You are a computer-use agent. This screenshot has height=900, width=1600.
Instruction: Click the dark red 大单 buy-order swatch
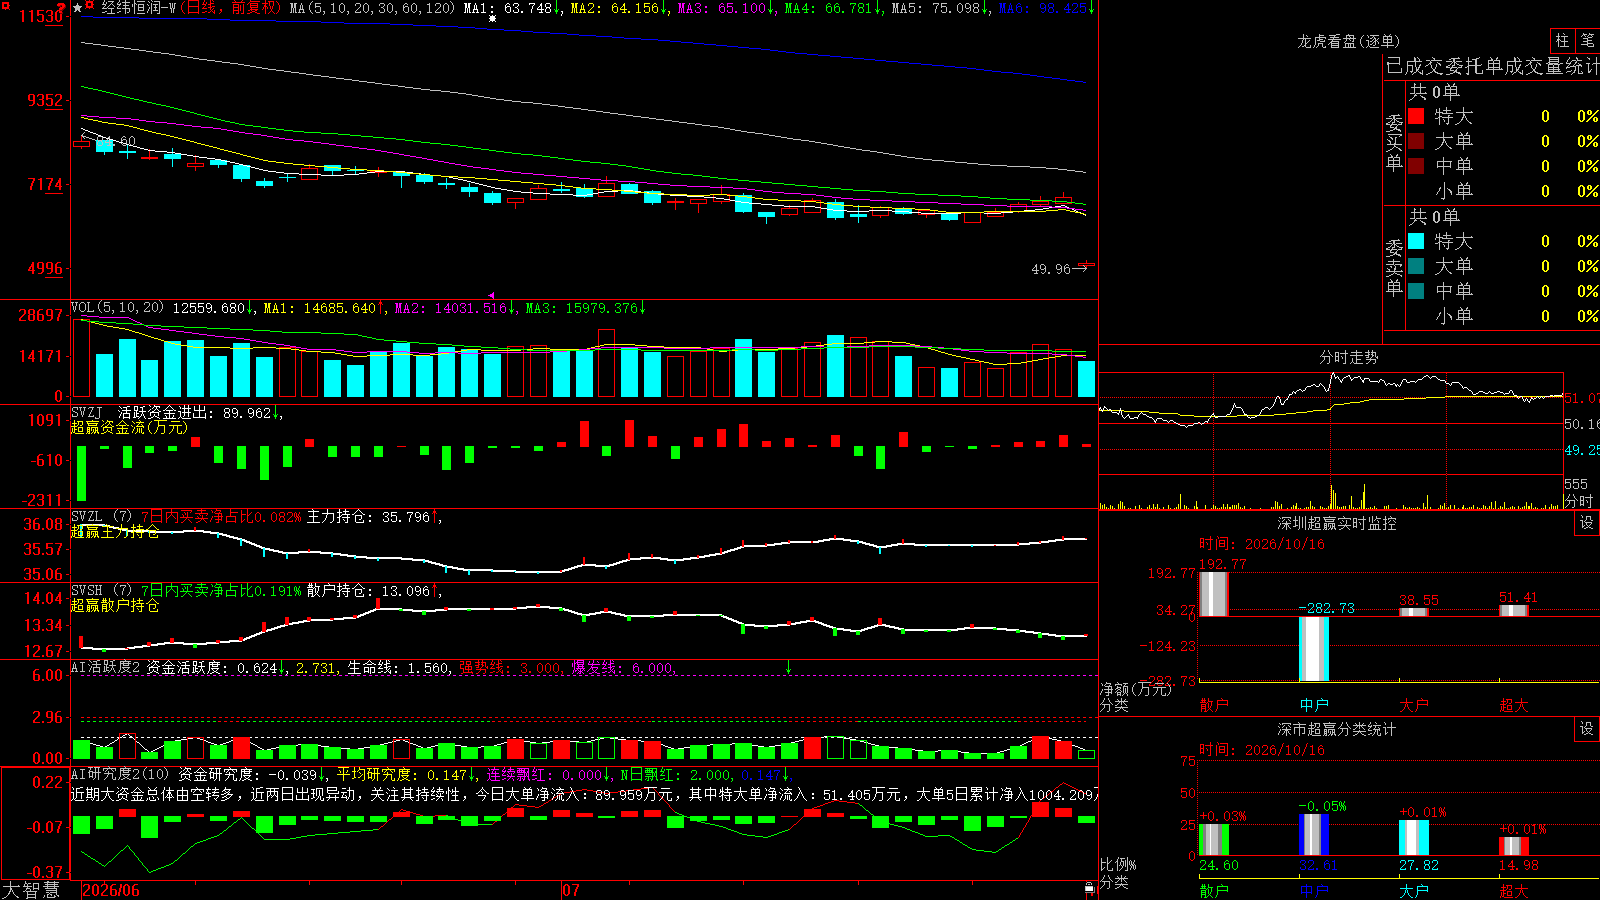click(x=1416, y=141)
